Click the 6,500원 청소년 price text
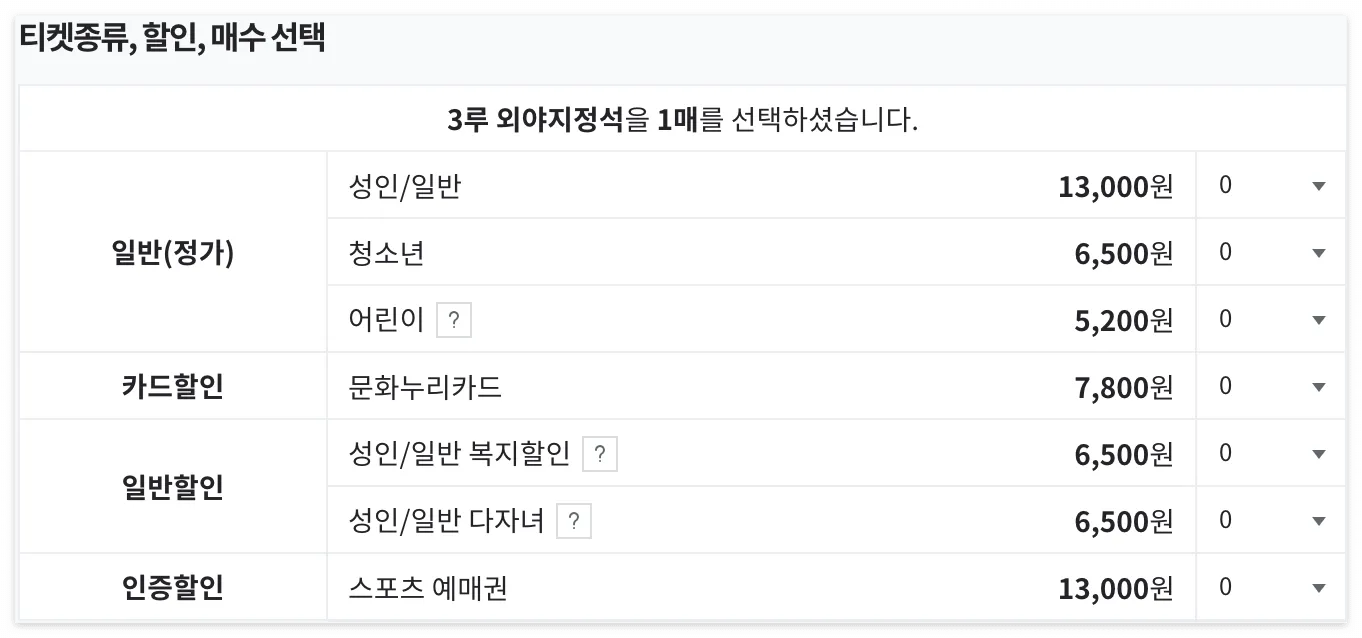1362x638 pixels. [1125, 252]
